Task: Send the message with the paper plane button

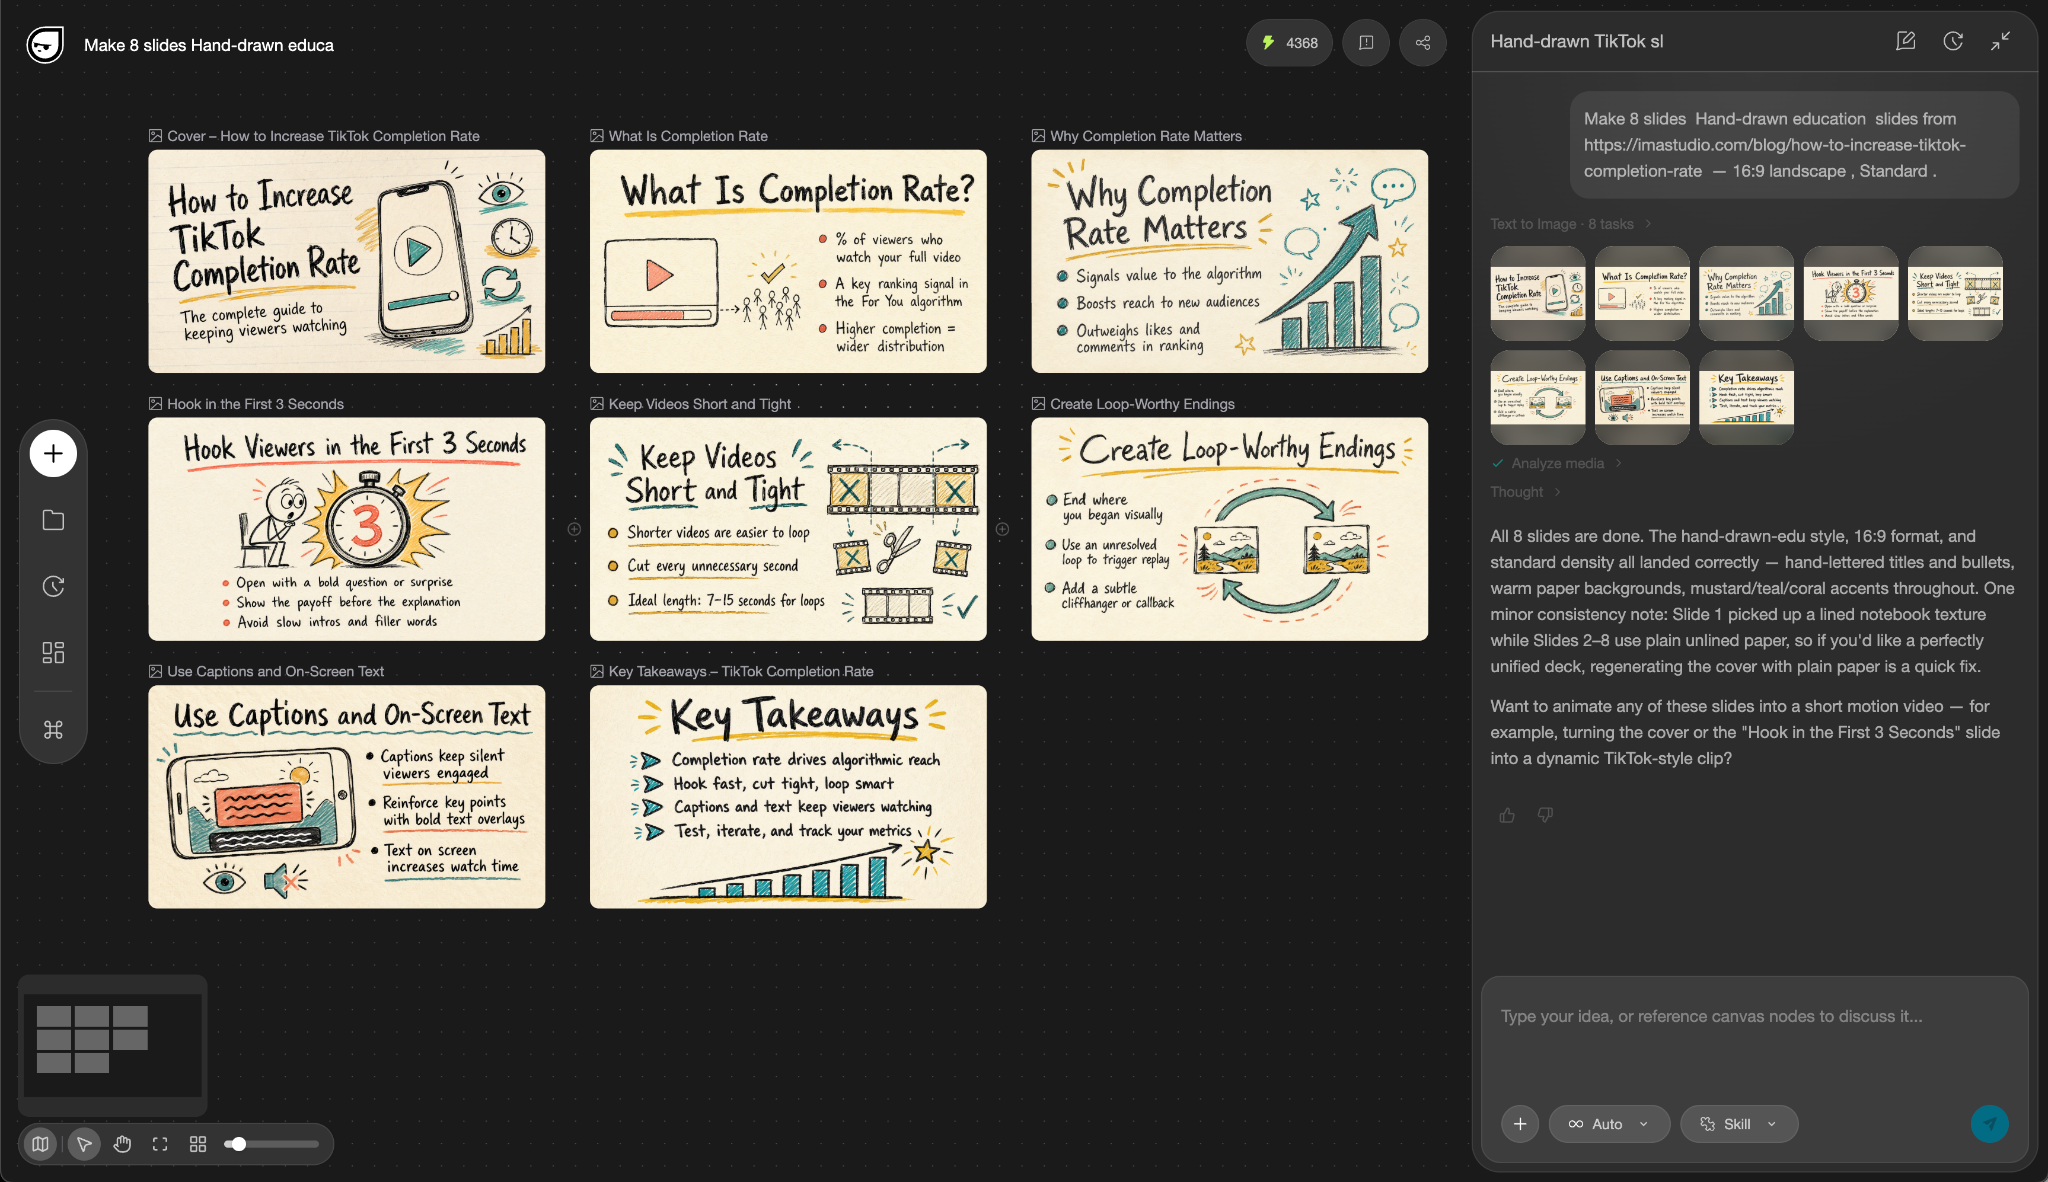Action: click(x=1989, y=1124)
